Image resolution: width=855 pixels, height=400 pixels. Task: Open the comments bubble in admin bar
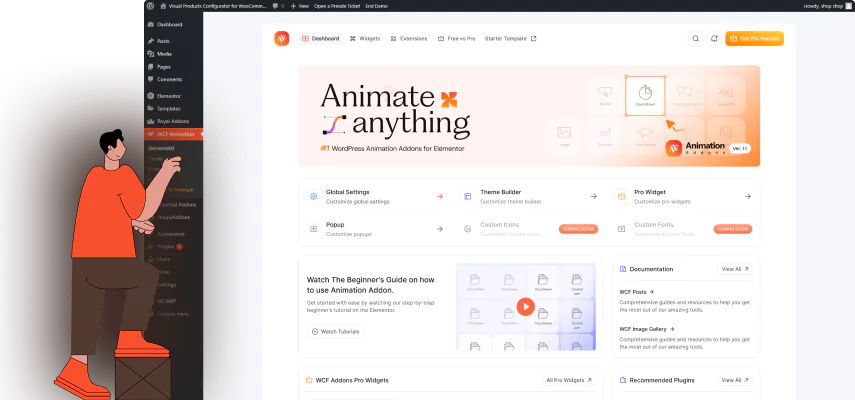[x=278, y=6]
